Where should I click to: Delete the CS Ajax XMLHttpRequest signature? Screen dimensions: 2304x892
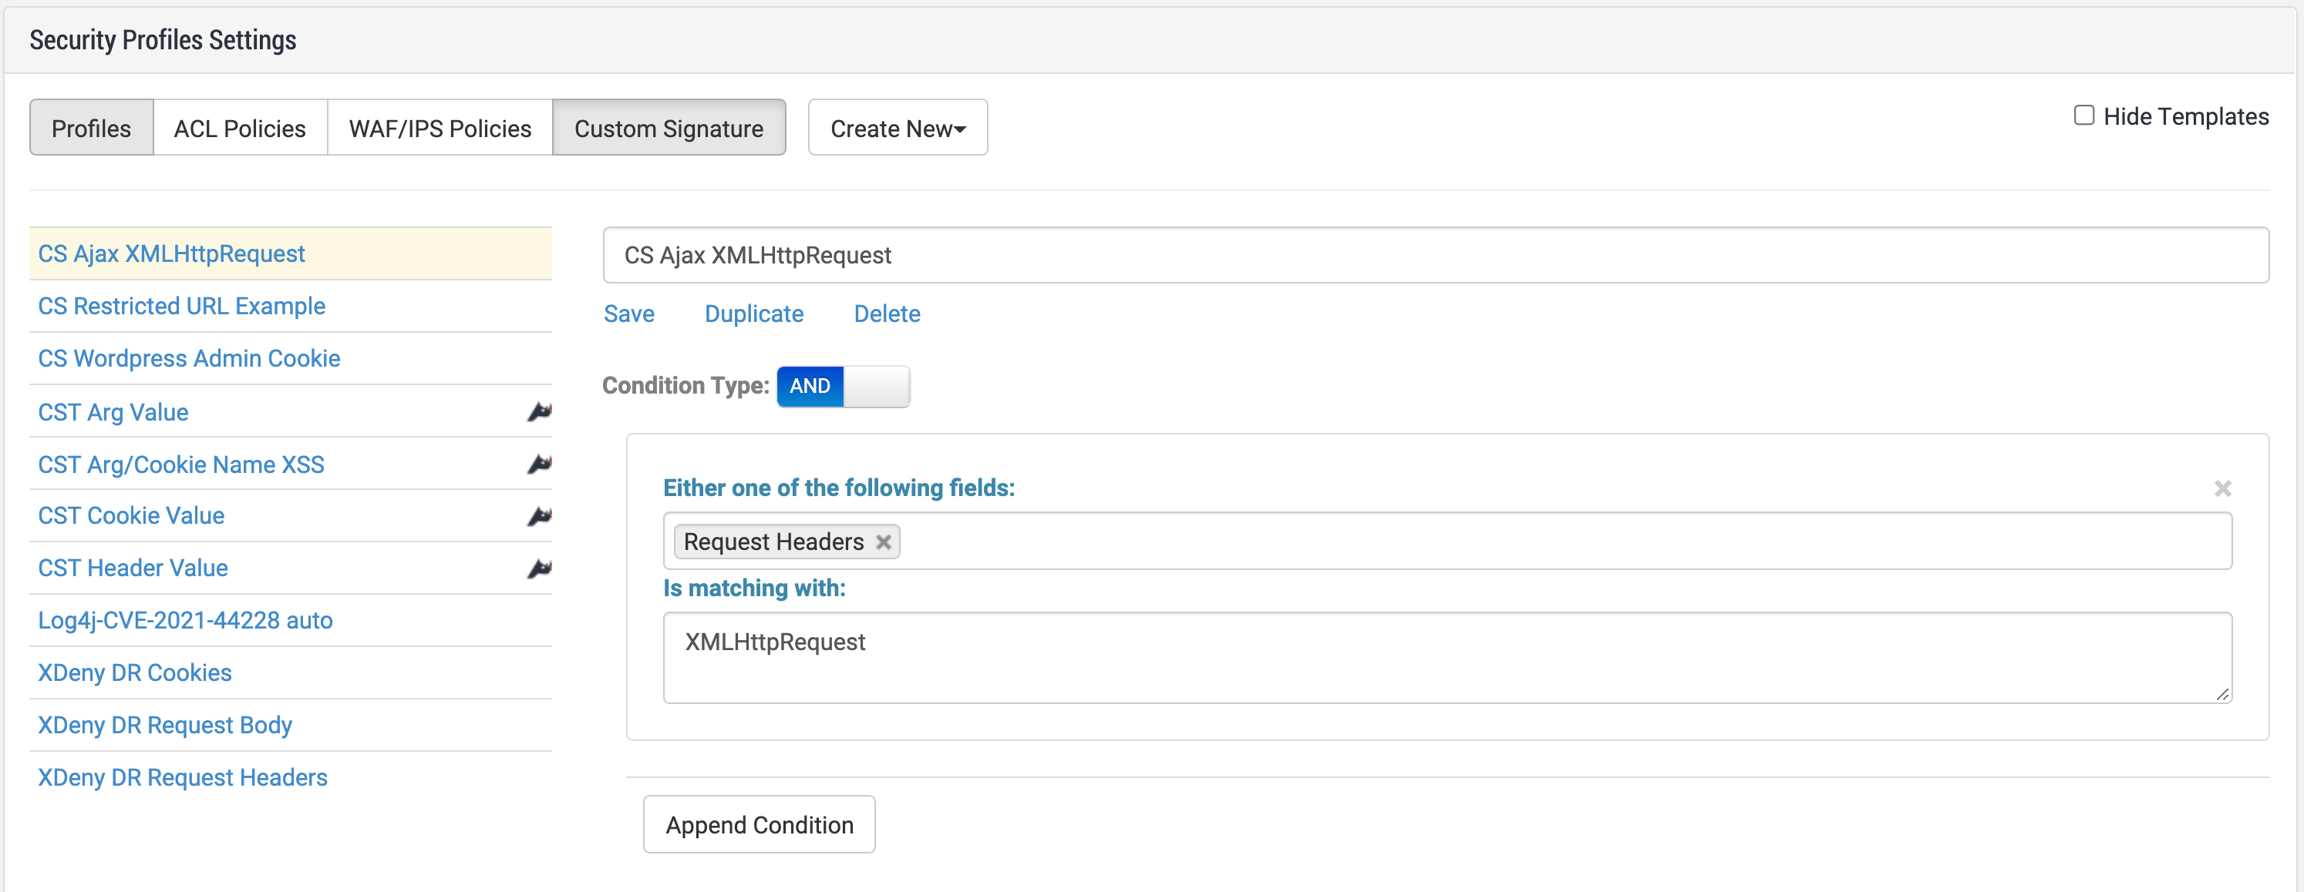(886, 314)
